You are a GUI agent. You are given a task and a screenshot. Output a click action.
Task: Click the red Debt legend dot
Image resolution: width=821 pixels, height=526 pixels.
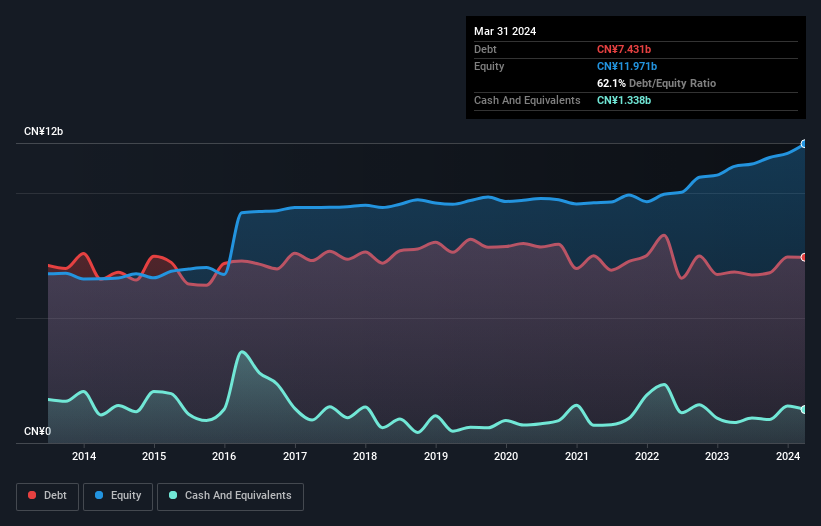[32, 495]
